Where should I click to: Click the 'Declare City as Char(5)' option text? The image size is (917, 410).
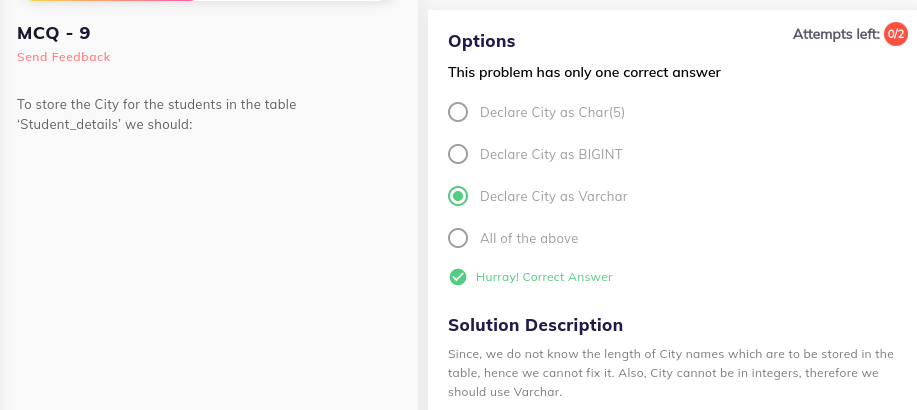point(552,112)
